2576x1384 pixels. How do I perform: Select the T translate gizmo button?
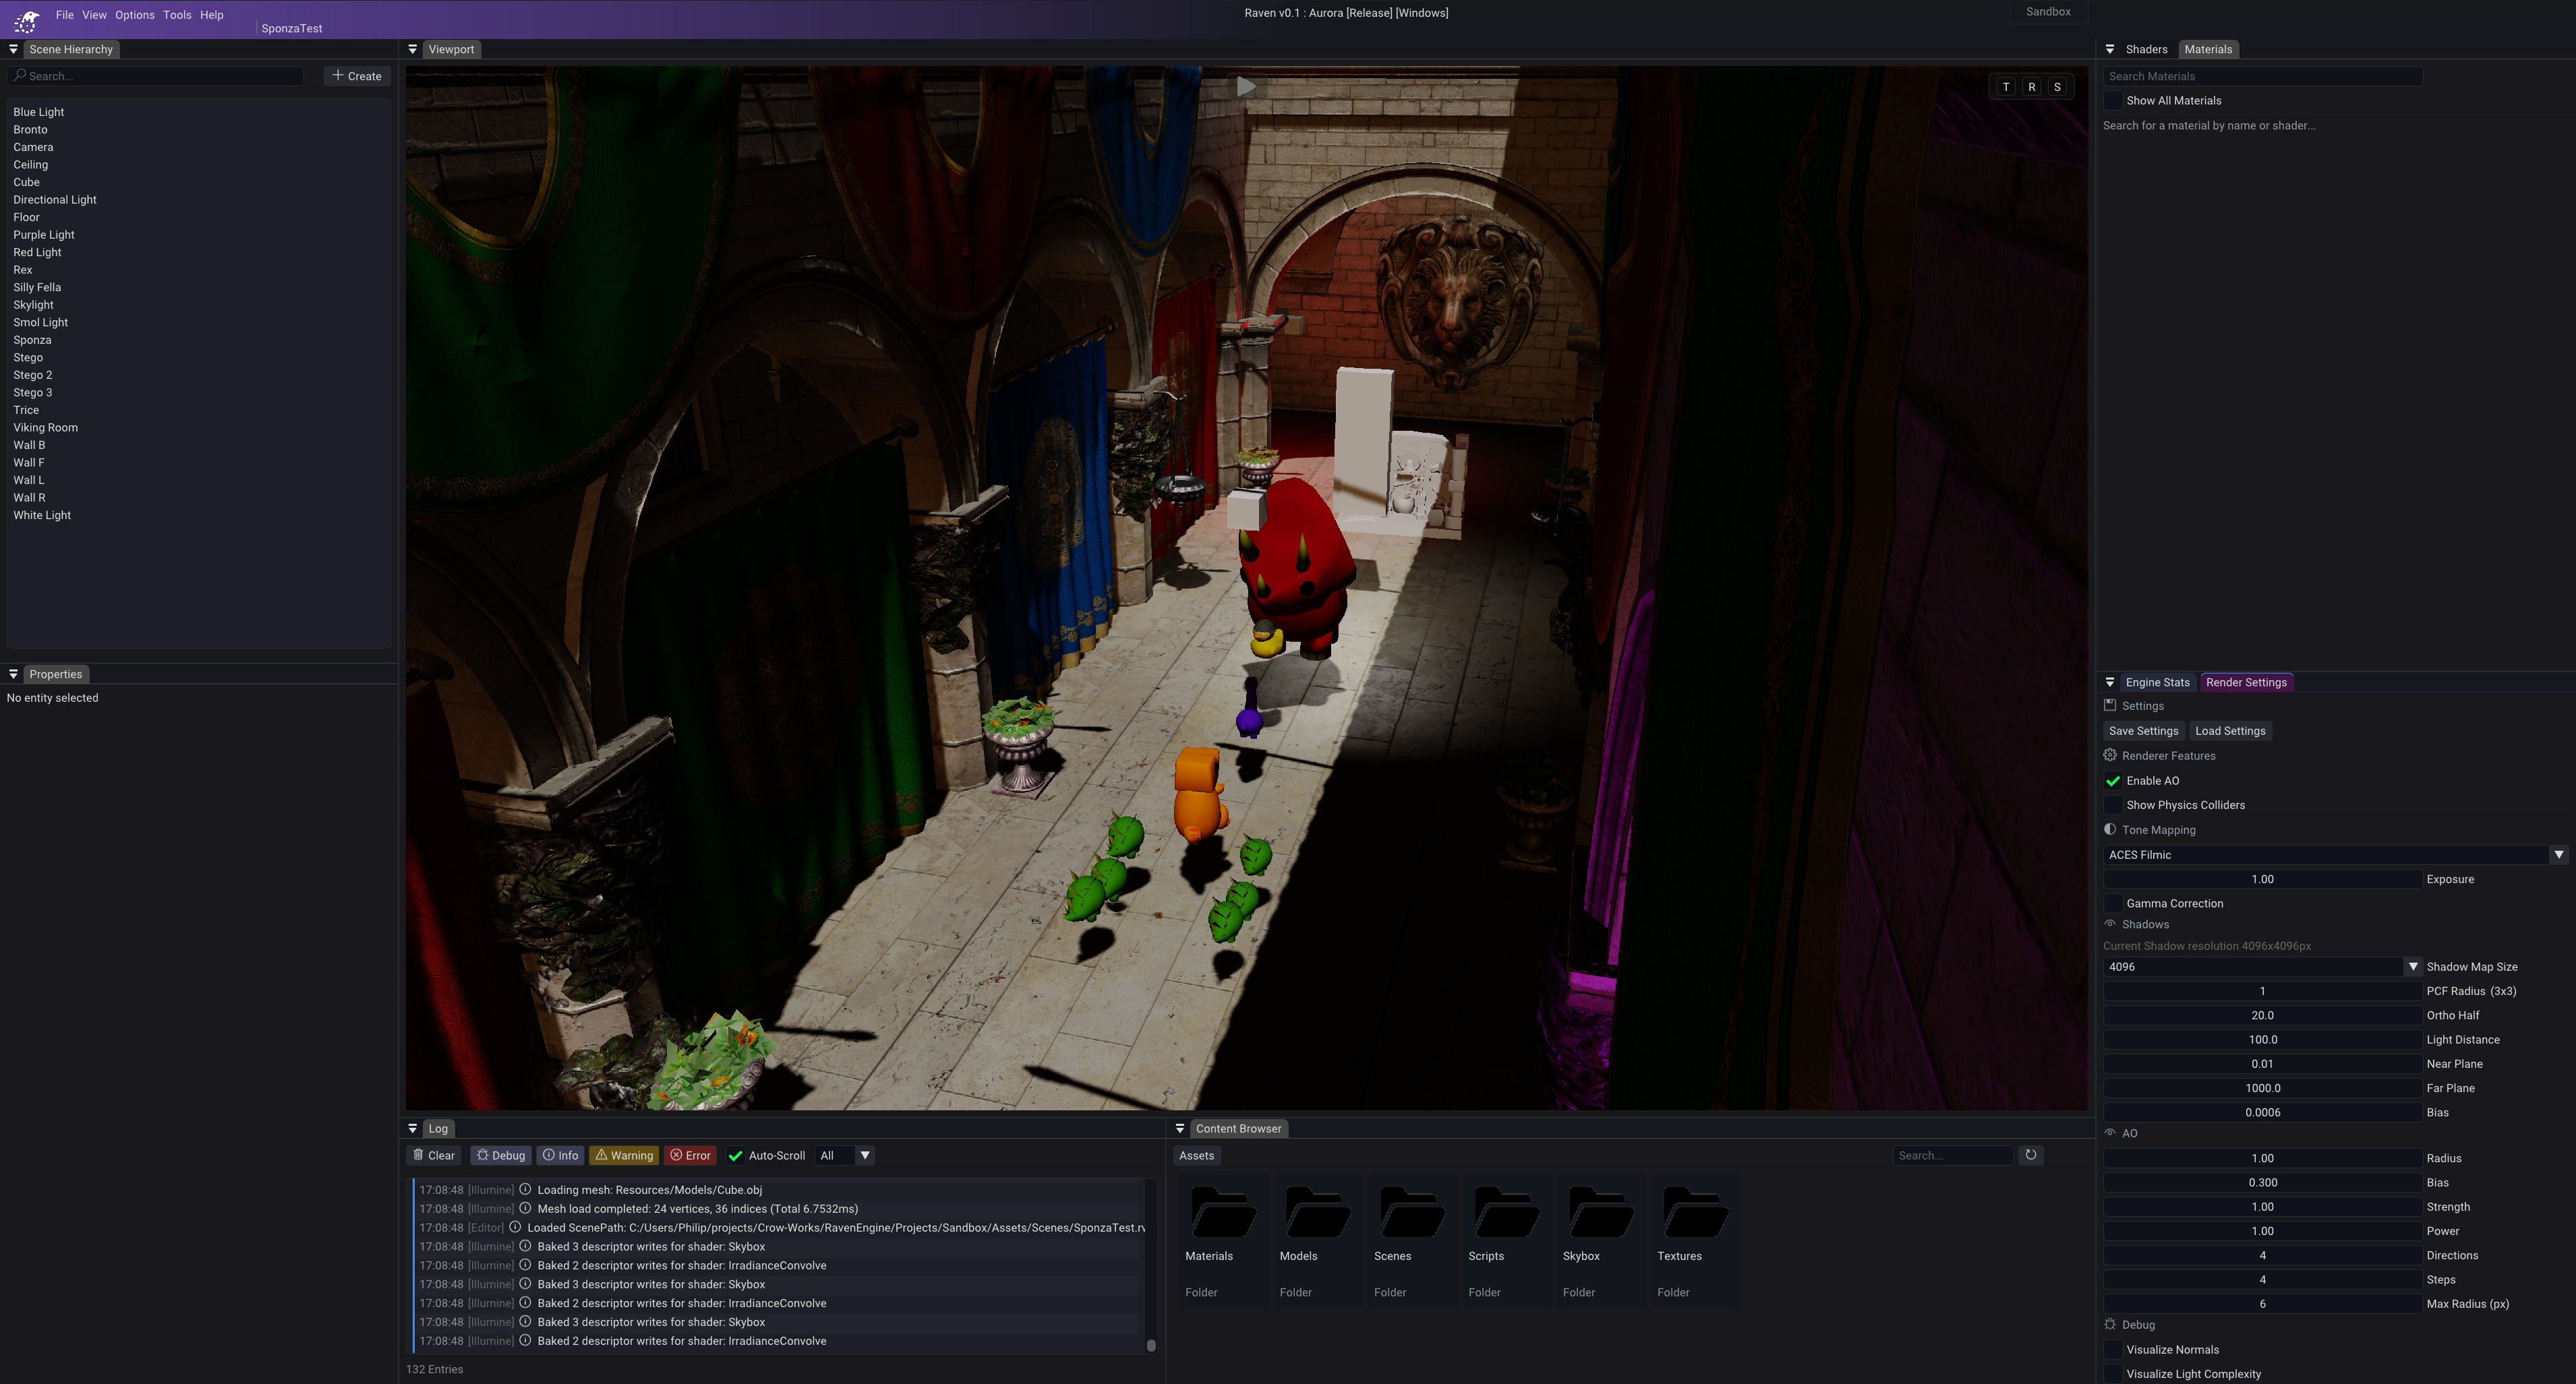(2006, 87)
